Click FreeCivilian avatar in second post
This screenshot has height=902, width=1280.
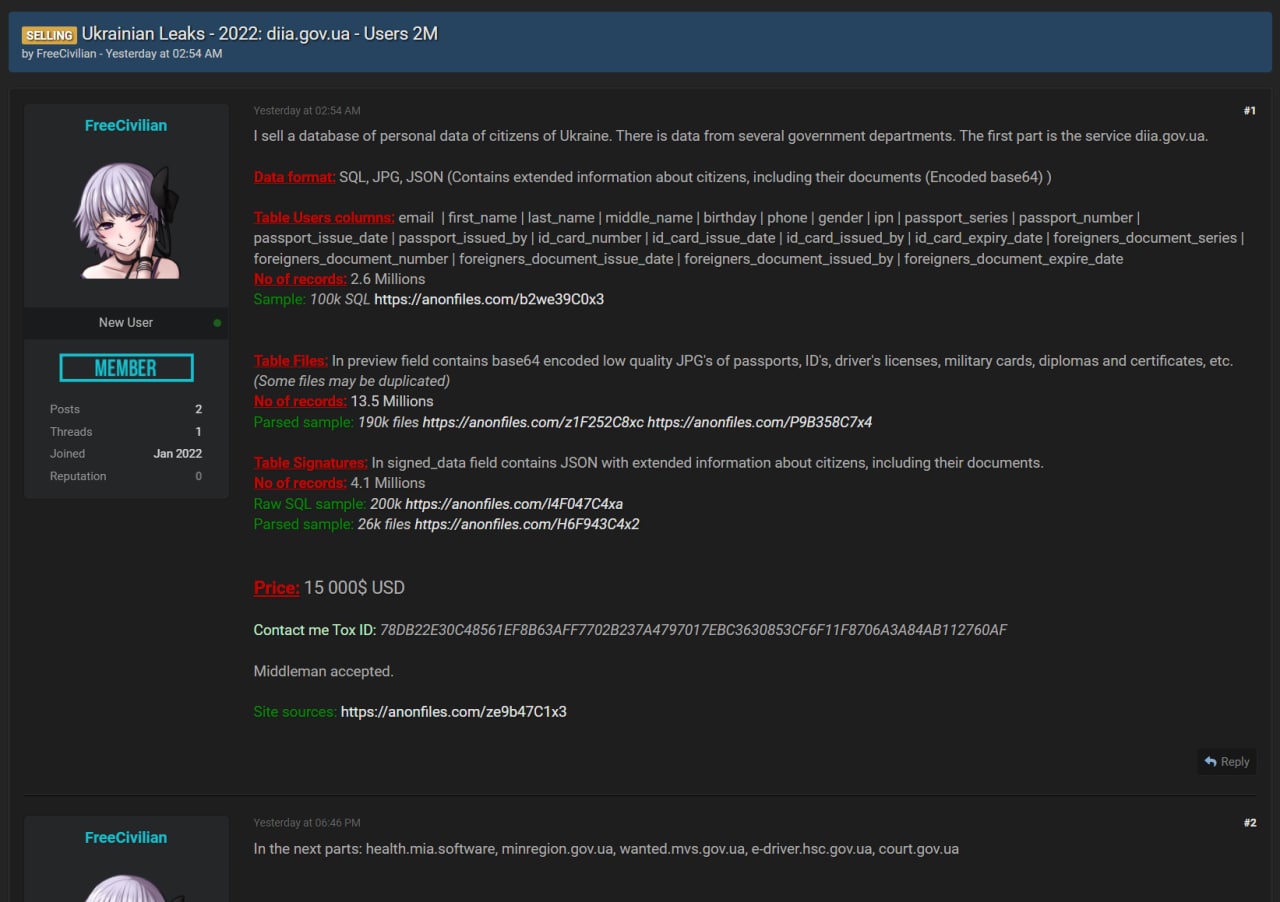(x=127, y=888)
